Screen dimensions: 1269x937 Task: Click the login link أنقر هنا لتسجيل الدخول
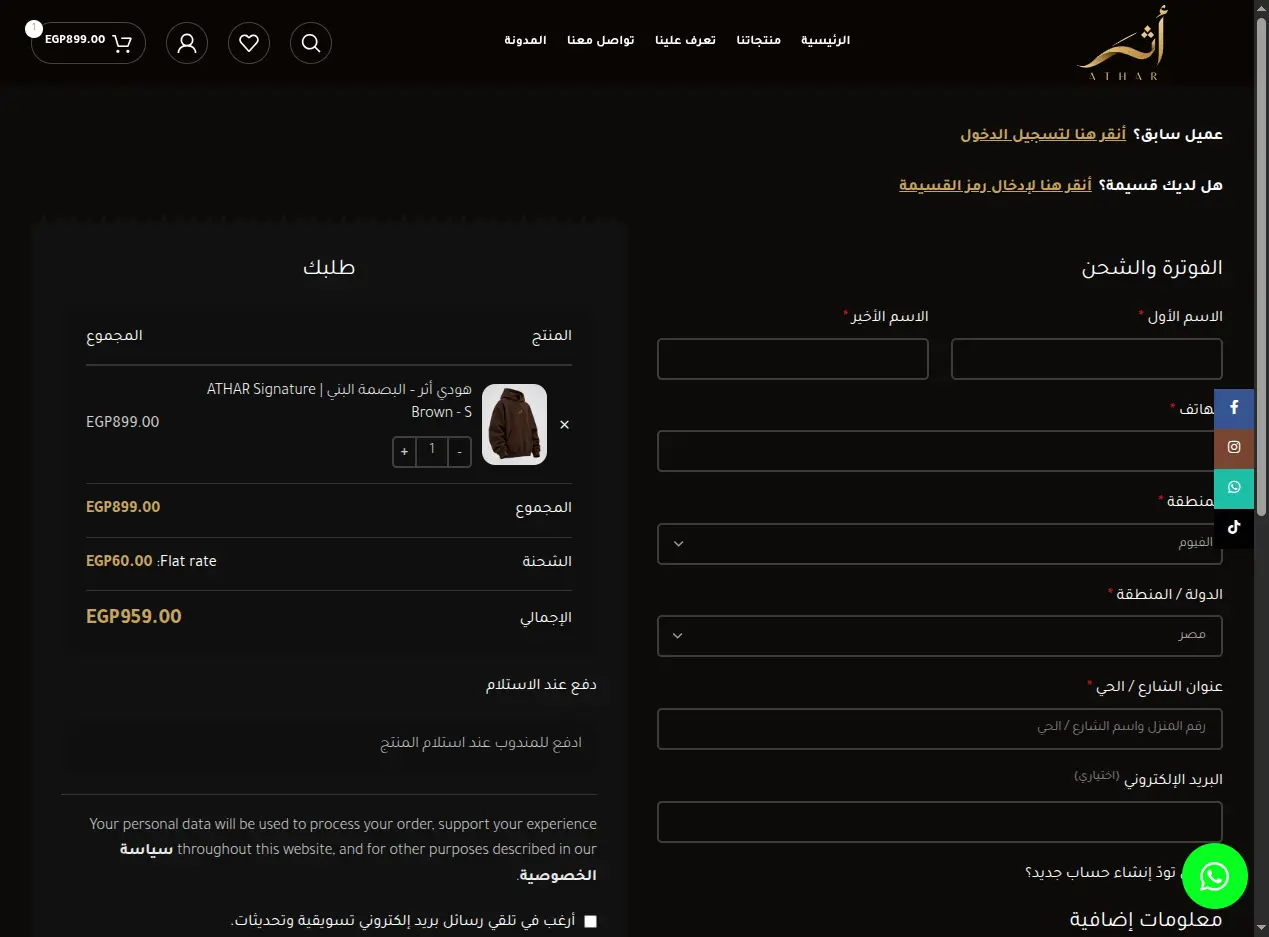point(1043,134)
